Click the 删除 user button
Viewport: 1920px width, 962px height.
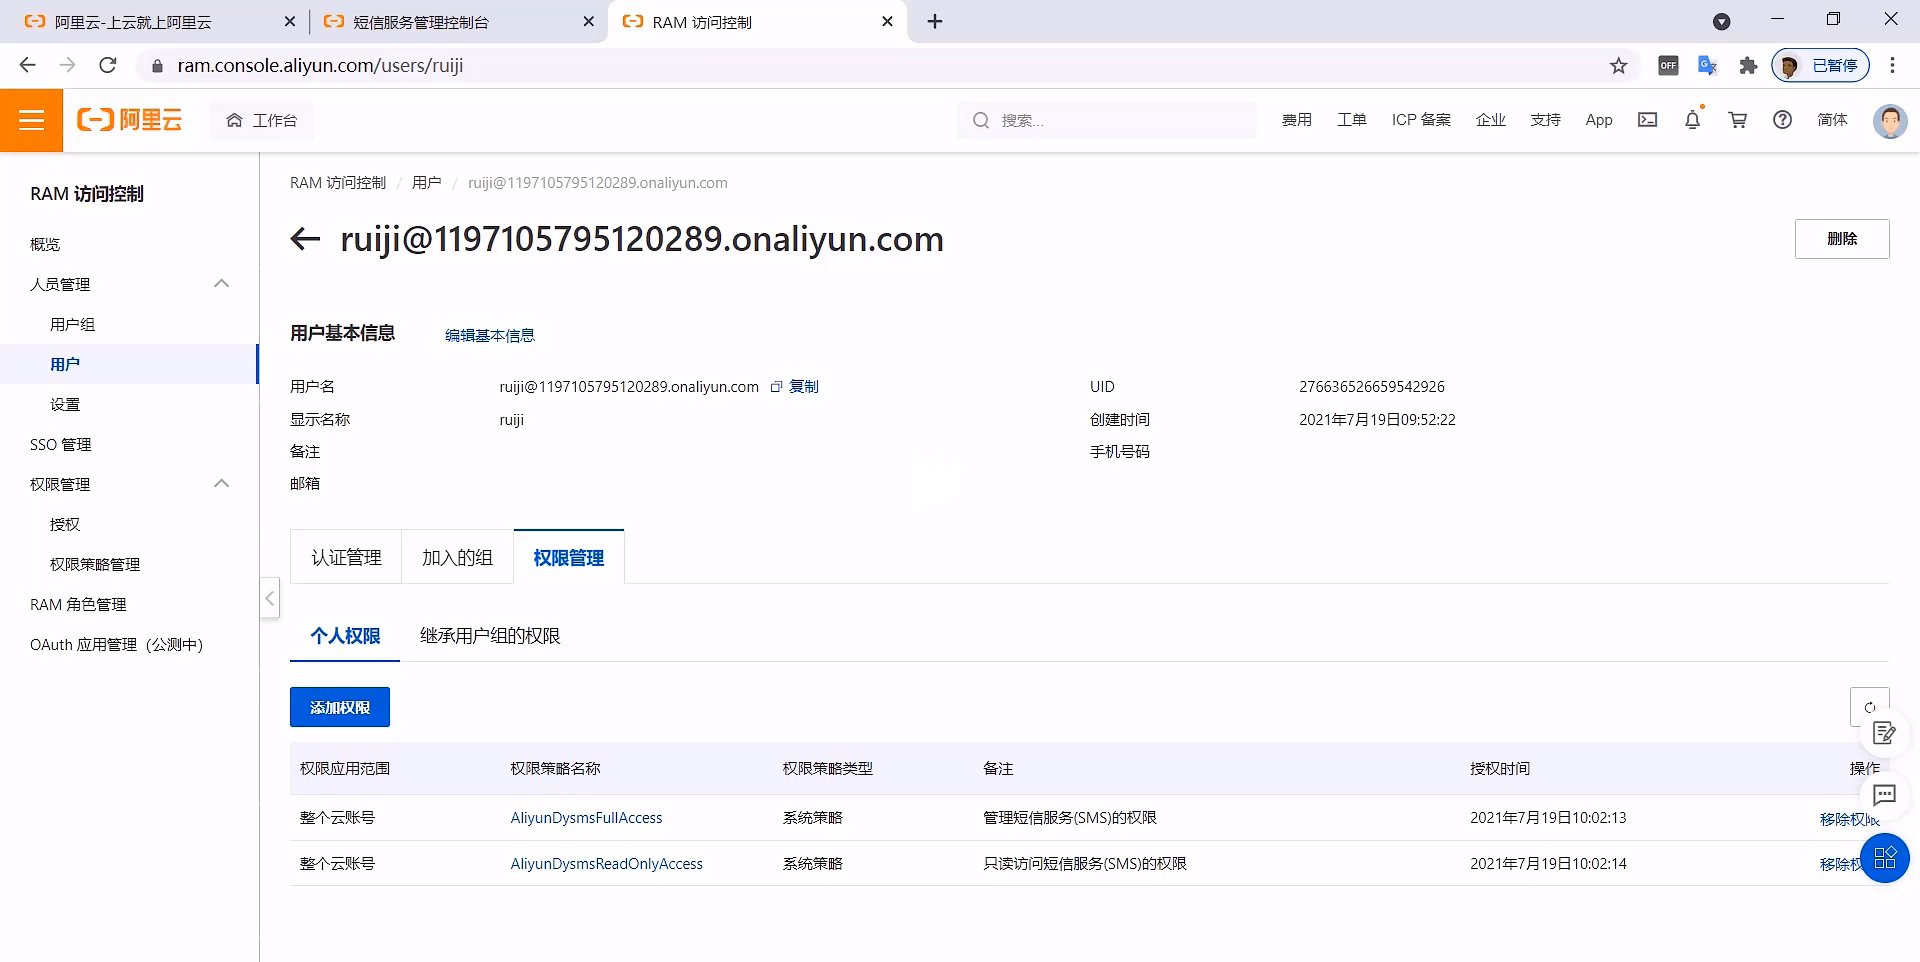[x=1842, y=239]
